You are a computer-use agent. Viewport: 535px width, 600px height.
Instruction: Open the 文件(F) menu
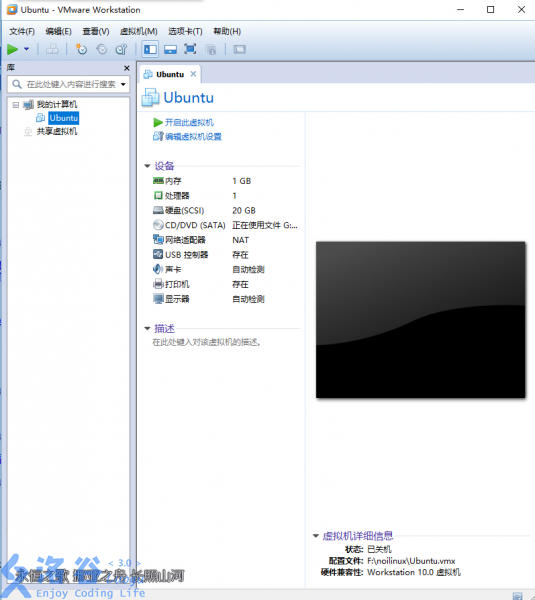tap(22, 31)
